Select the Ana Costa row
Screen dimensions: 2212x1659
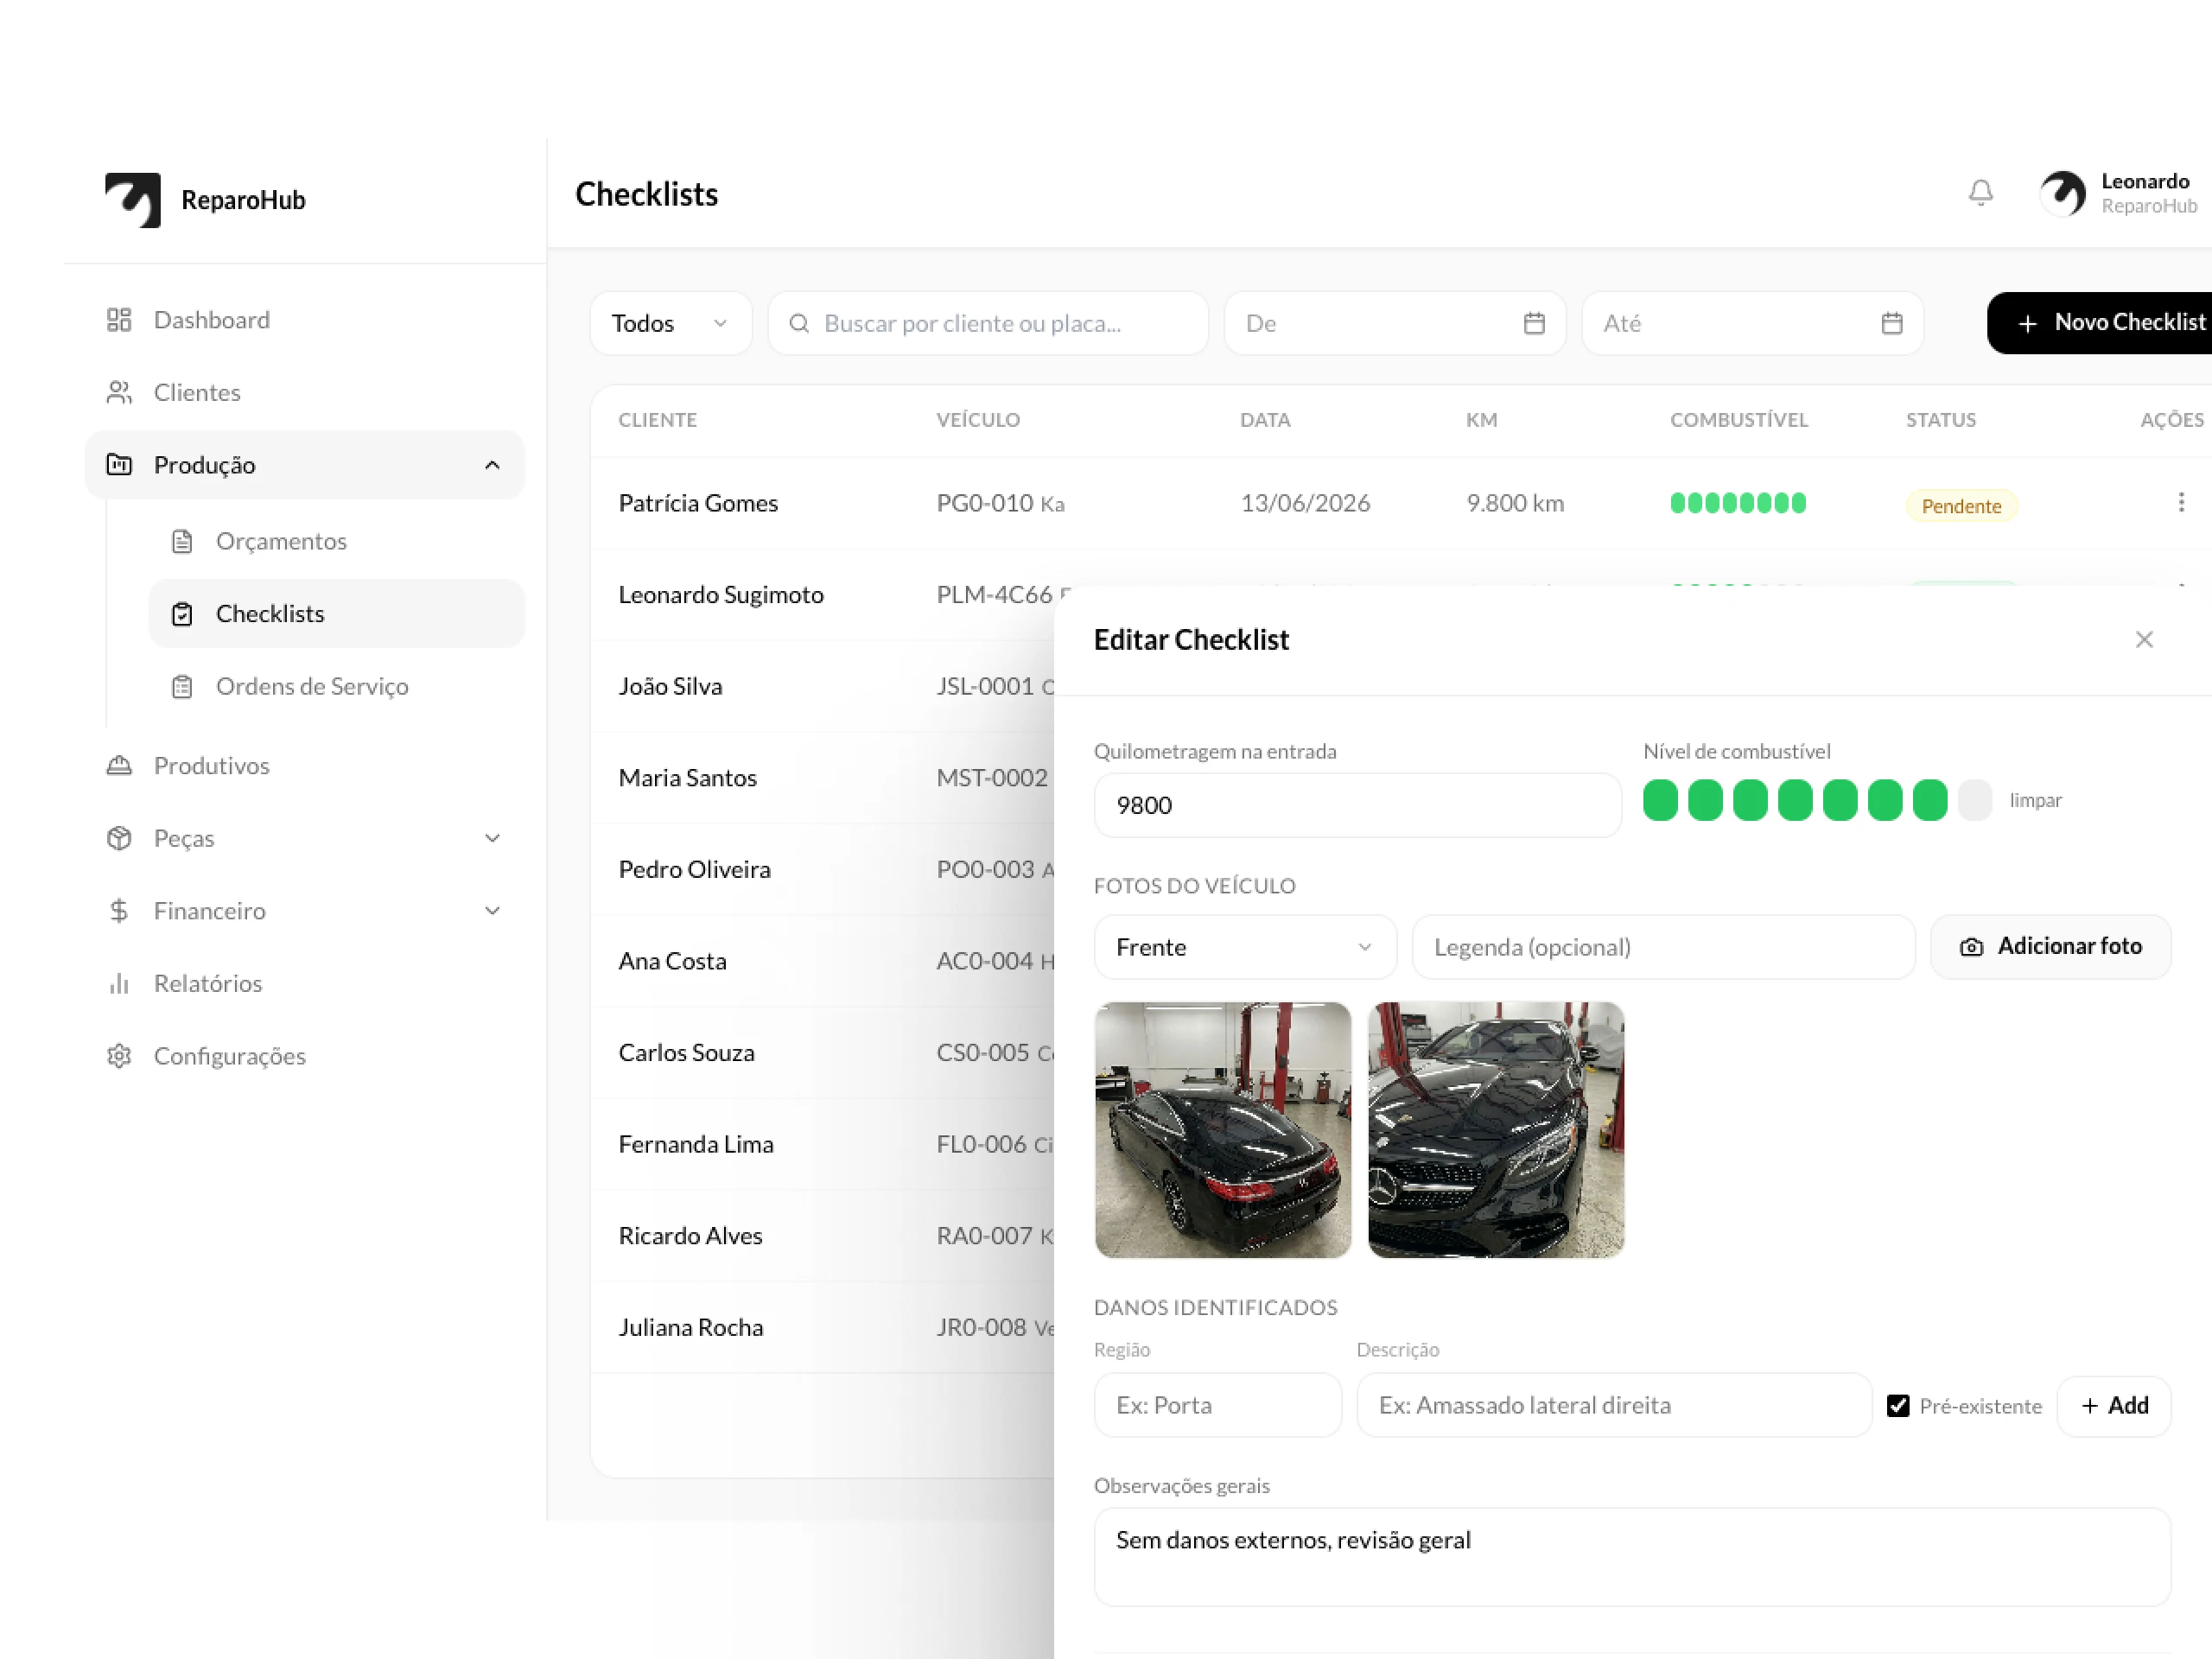pos(822,961)
